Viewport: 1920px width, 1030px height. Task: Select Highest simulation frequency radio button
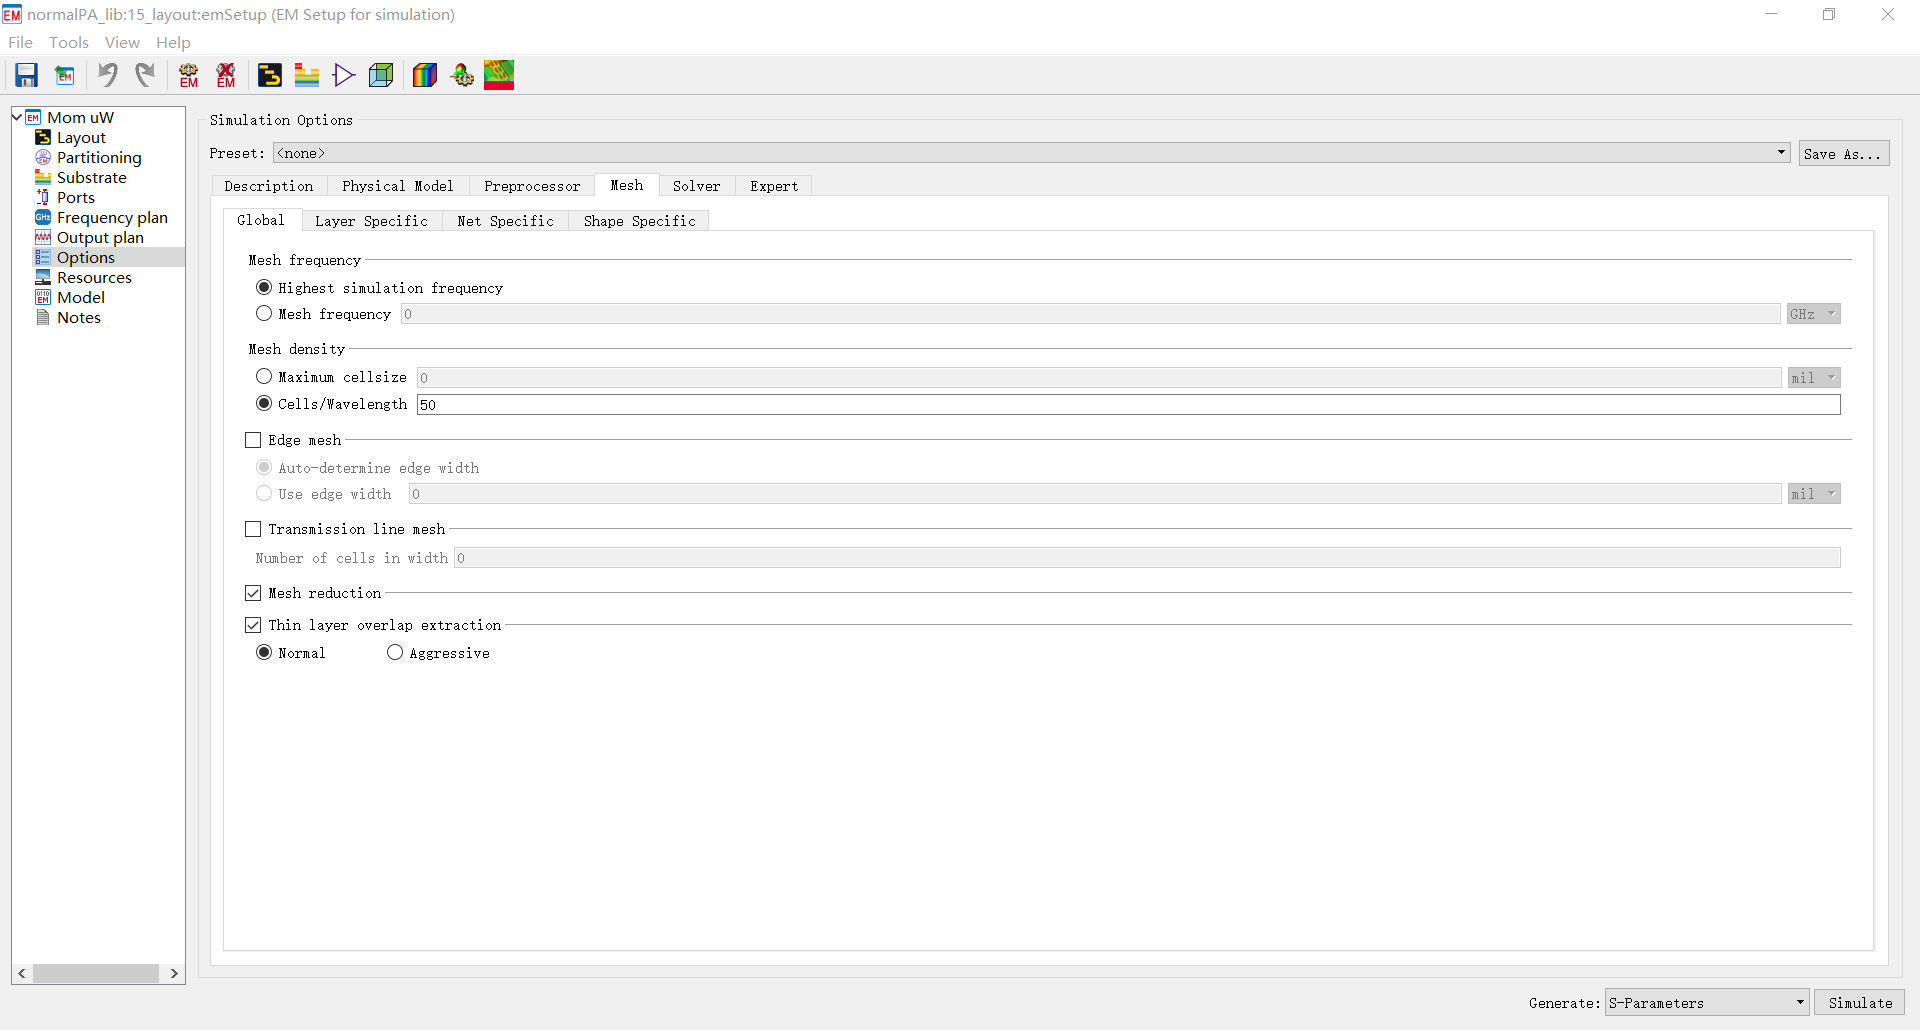click(264, 287)
